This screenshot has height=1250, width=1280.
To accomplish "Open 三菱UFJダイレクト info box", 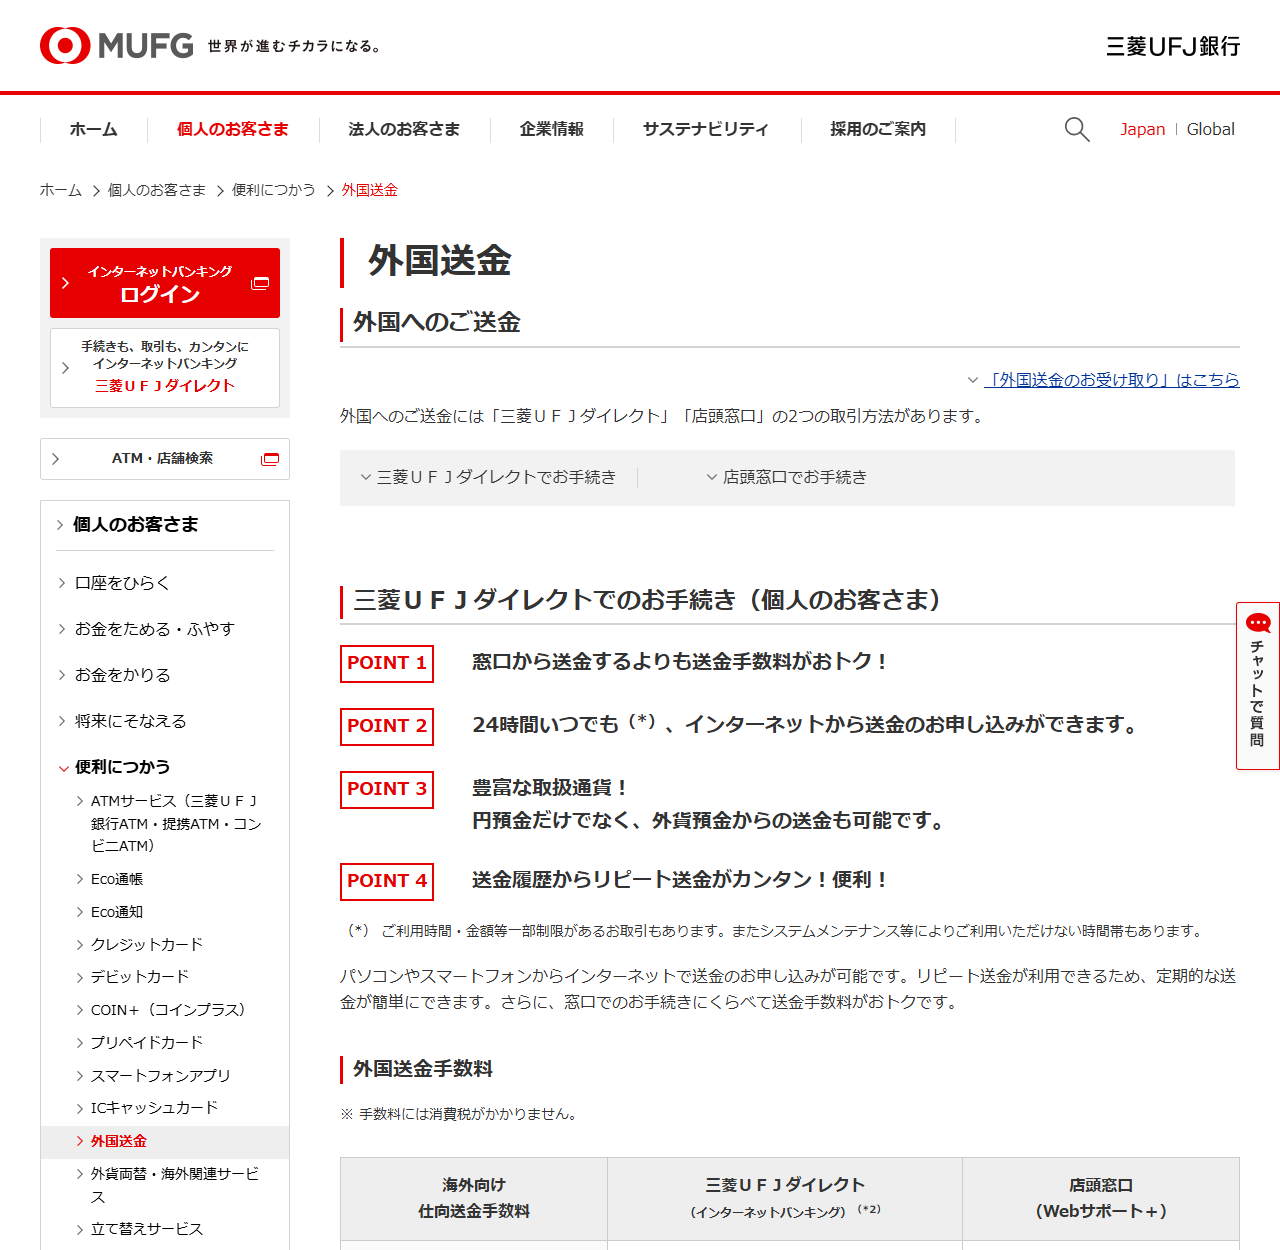I will click(165, 367).
